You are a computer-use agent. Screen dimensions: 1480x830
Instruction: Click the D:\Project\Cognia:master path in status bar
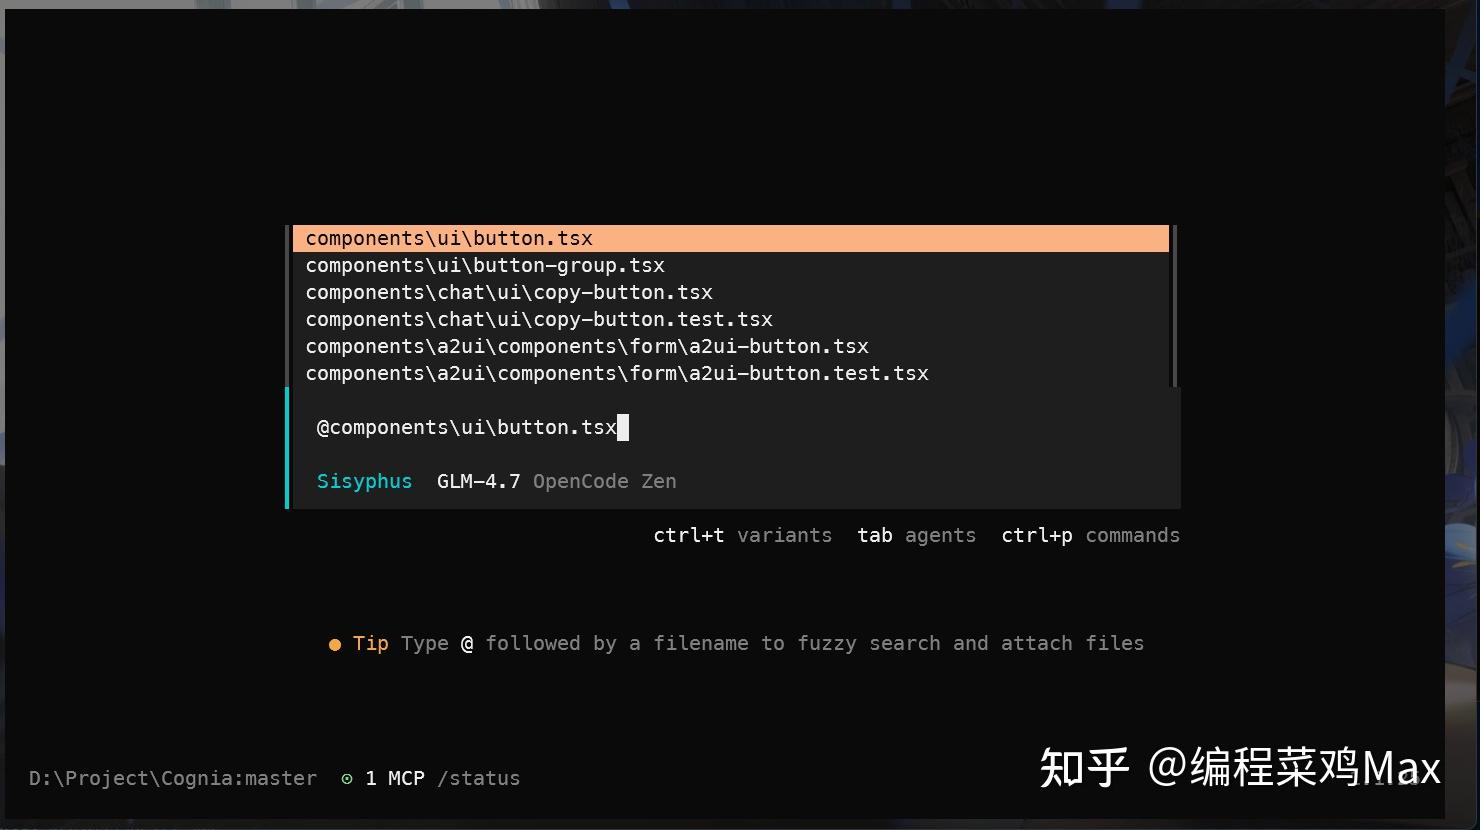[x=173, y=778]
